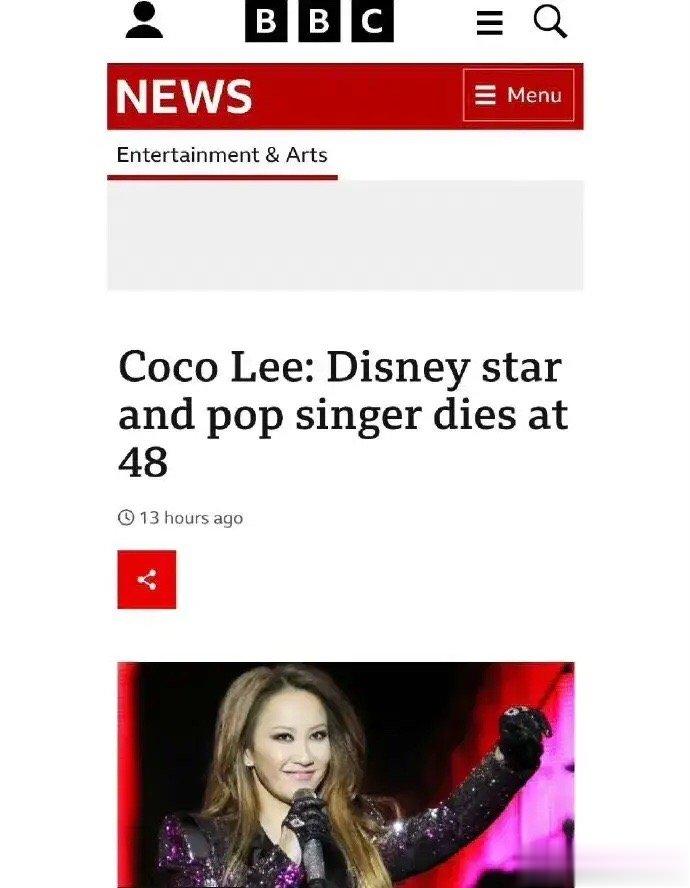Click the clock icon beside the timestamp

126,518
